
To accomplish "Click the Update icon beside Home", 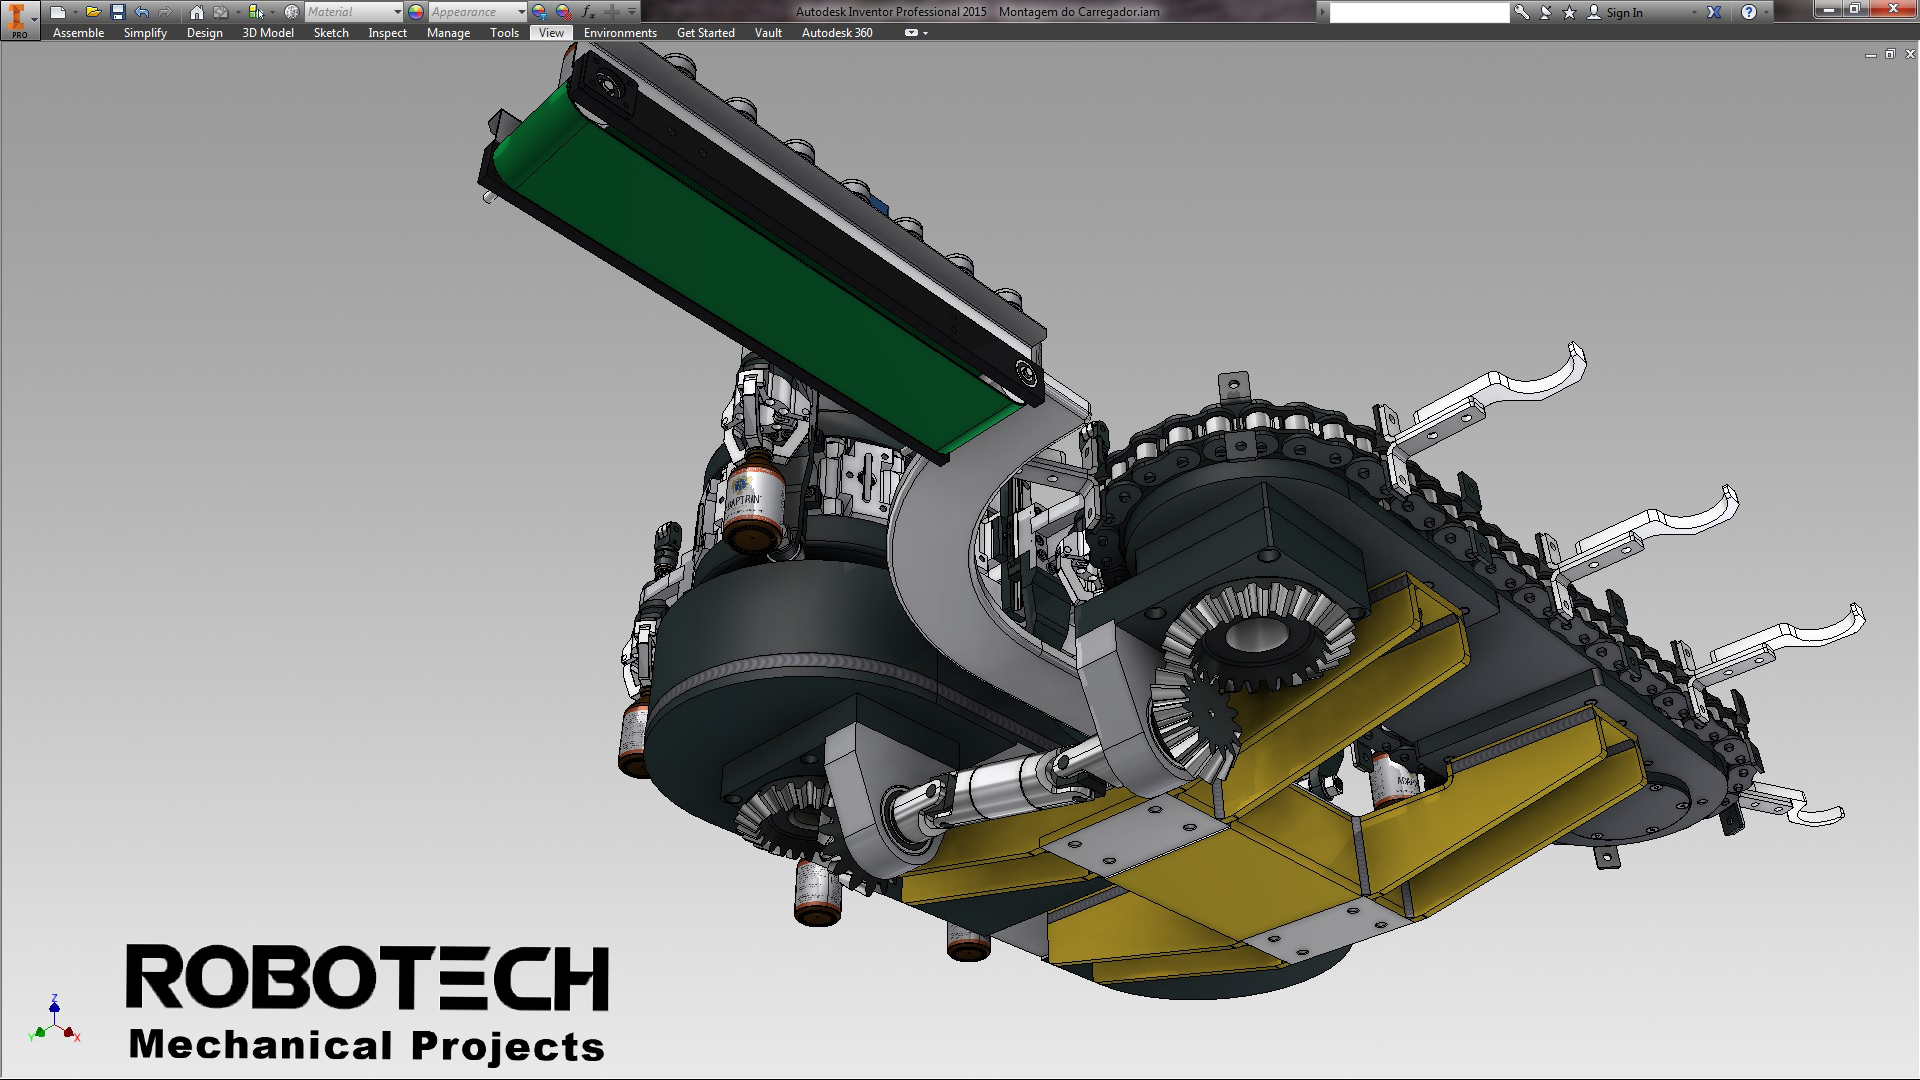I will (x=221, y=12).
